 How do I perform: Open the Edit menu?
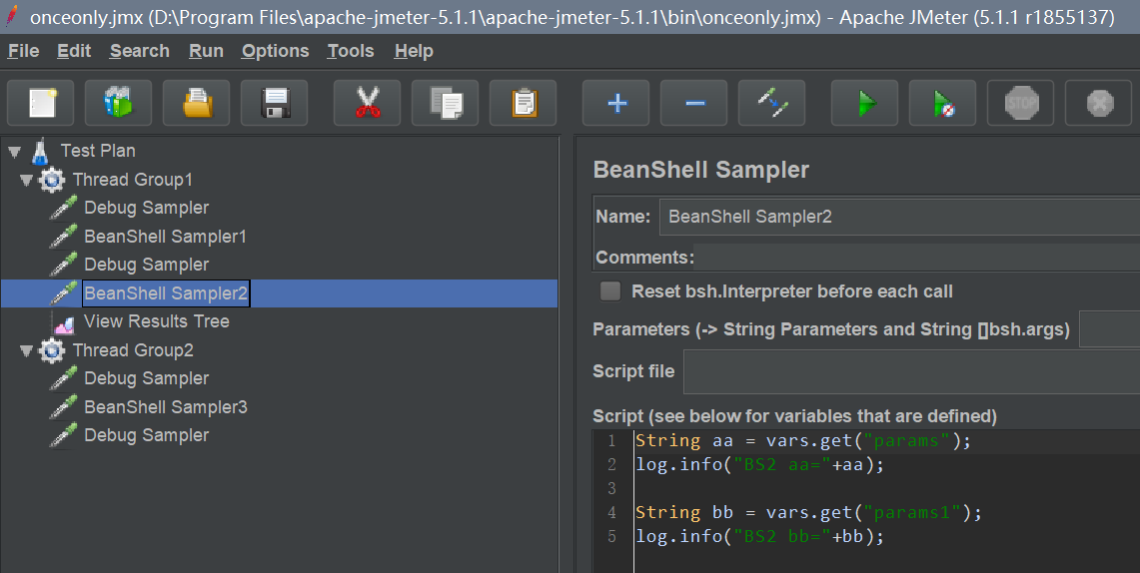click(74, 51)
